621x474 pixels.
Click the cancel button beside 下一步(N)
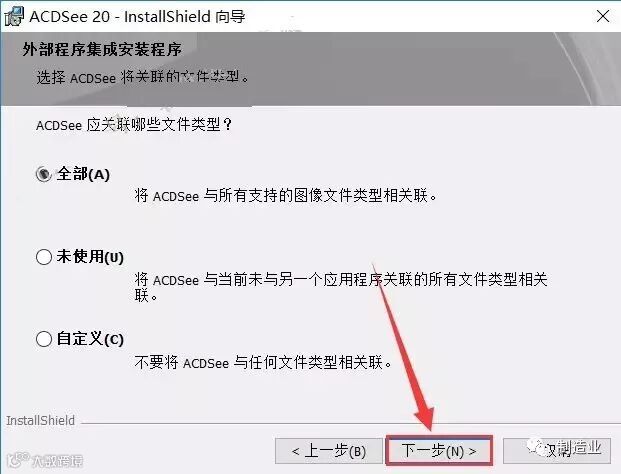(x=557, y=451)
